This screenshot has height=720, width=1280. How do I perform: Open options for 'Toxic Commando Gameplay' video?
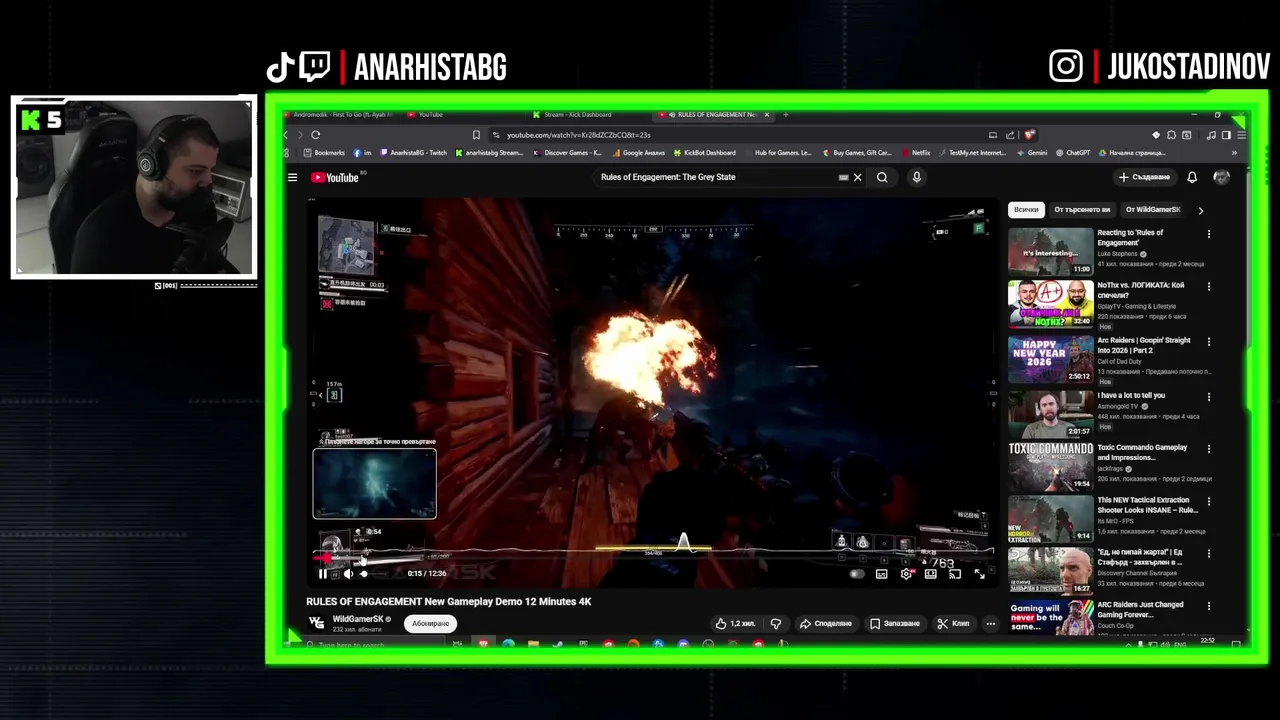coord(1208,449)
